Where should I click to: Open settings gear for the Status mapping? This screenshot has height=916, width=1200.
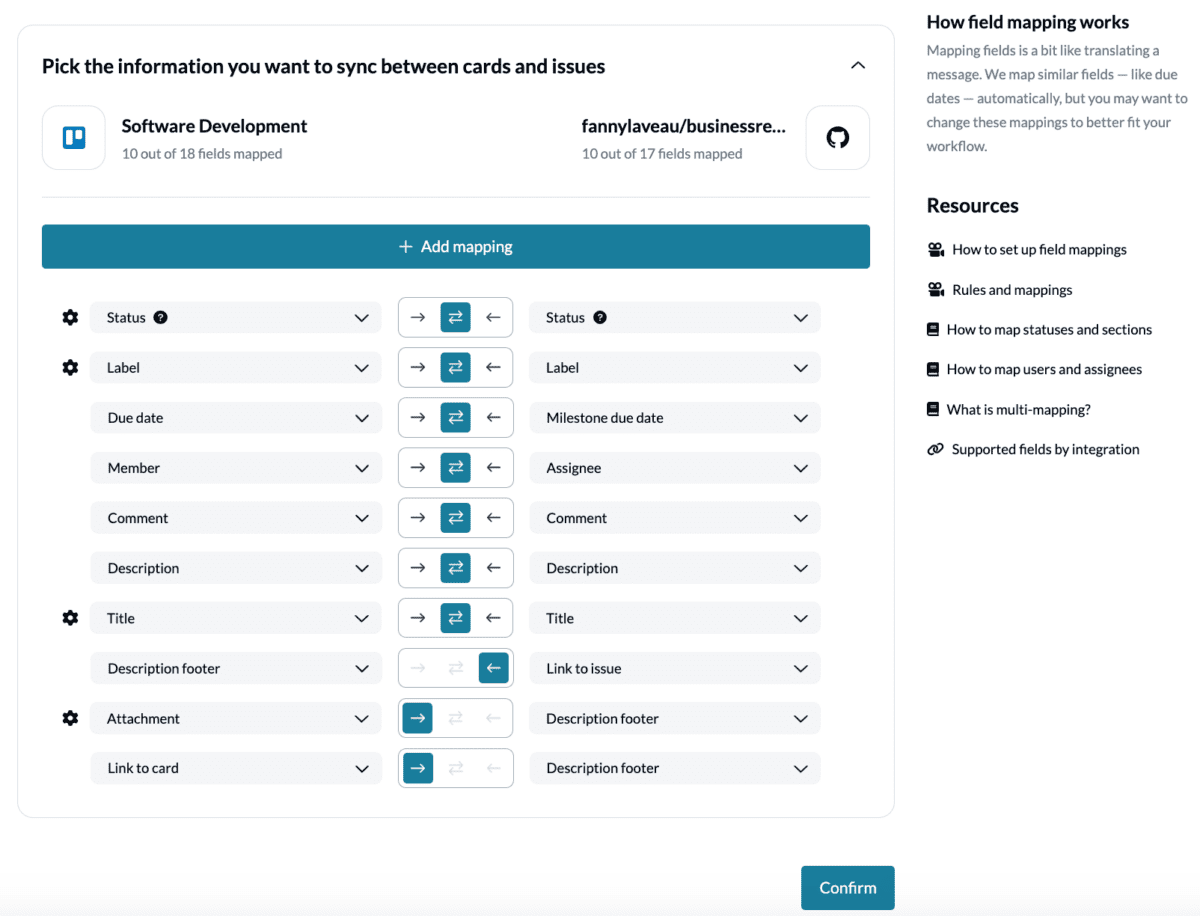click(x=70, y=318)
